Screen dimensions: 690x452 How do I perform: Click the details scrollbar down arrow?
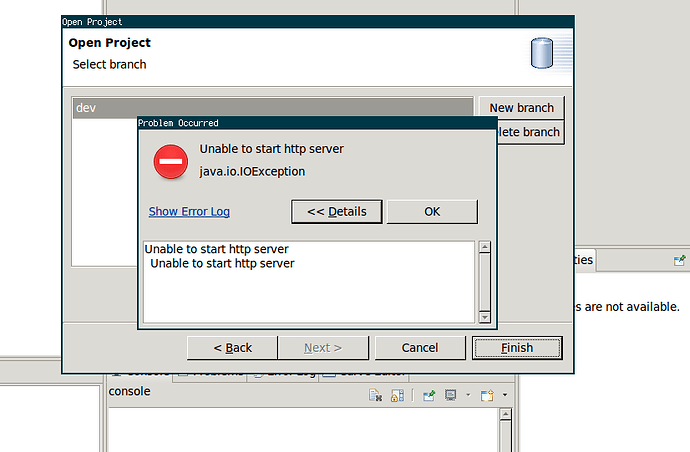click(x=485, y=316)
